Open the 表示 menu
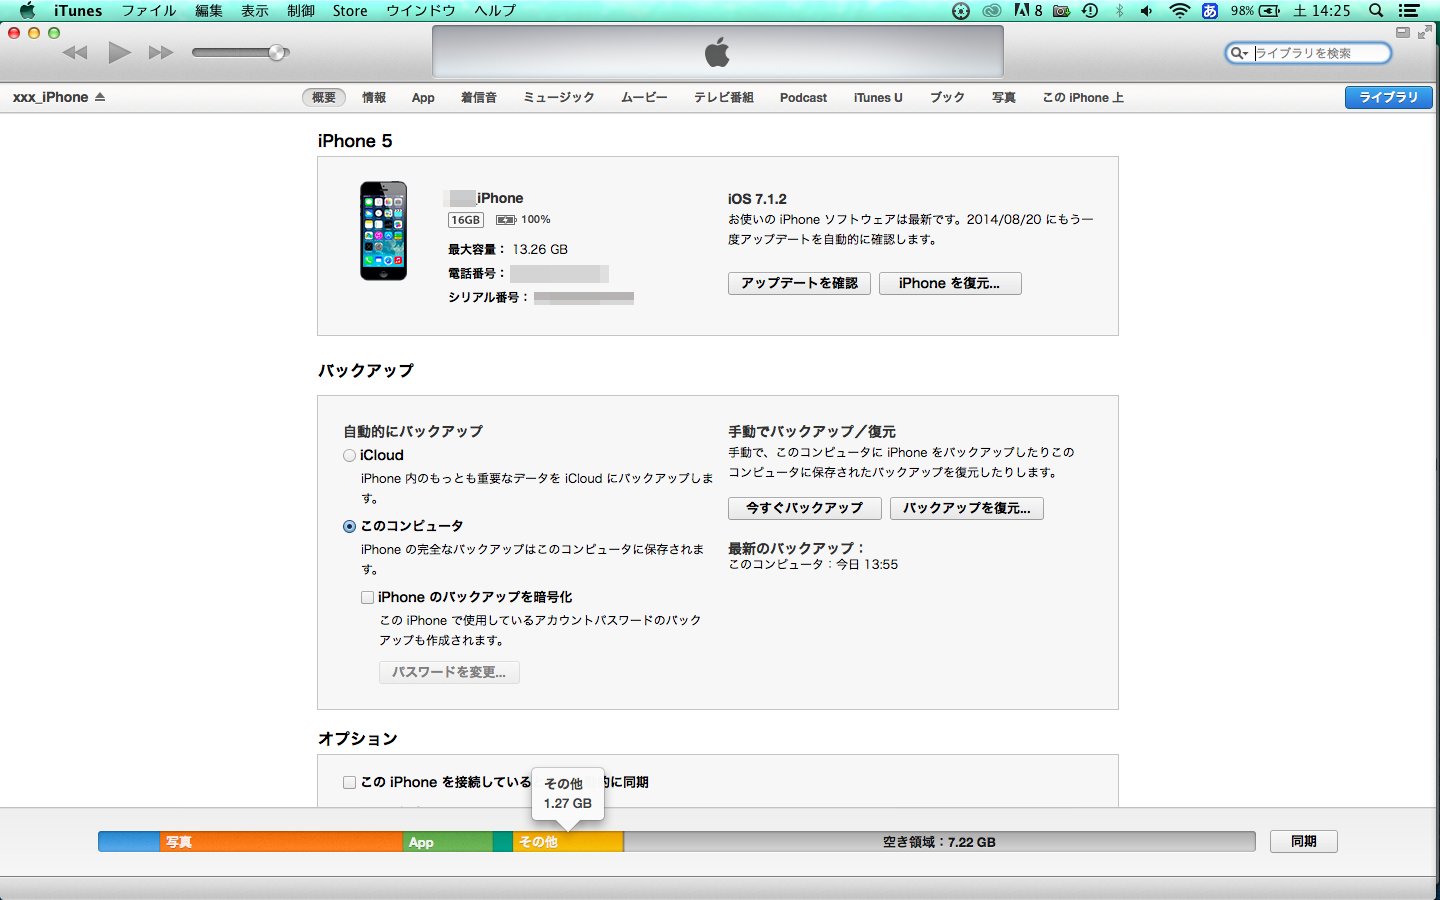Image resolution: width=1440 pixels, height=900 pixels. pyautogui.click(x=255, y=11)
